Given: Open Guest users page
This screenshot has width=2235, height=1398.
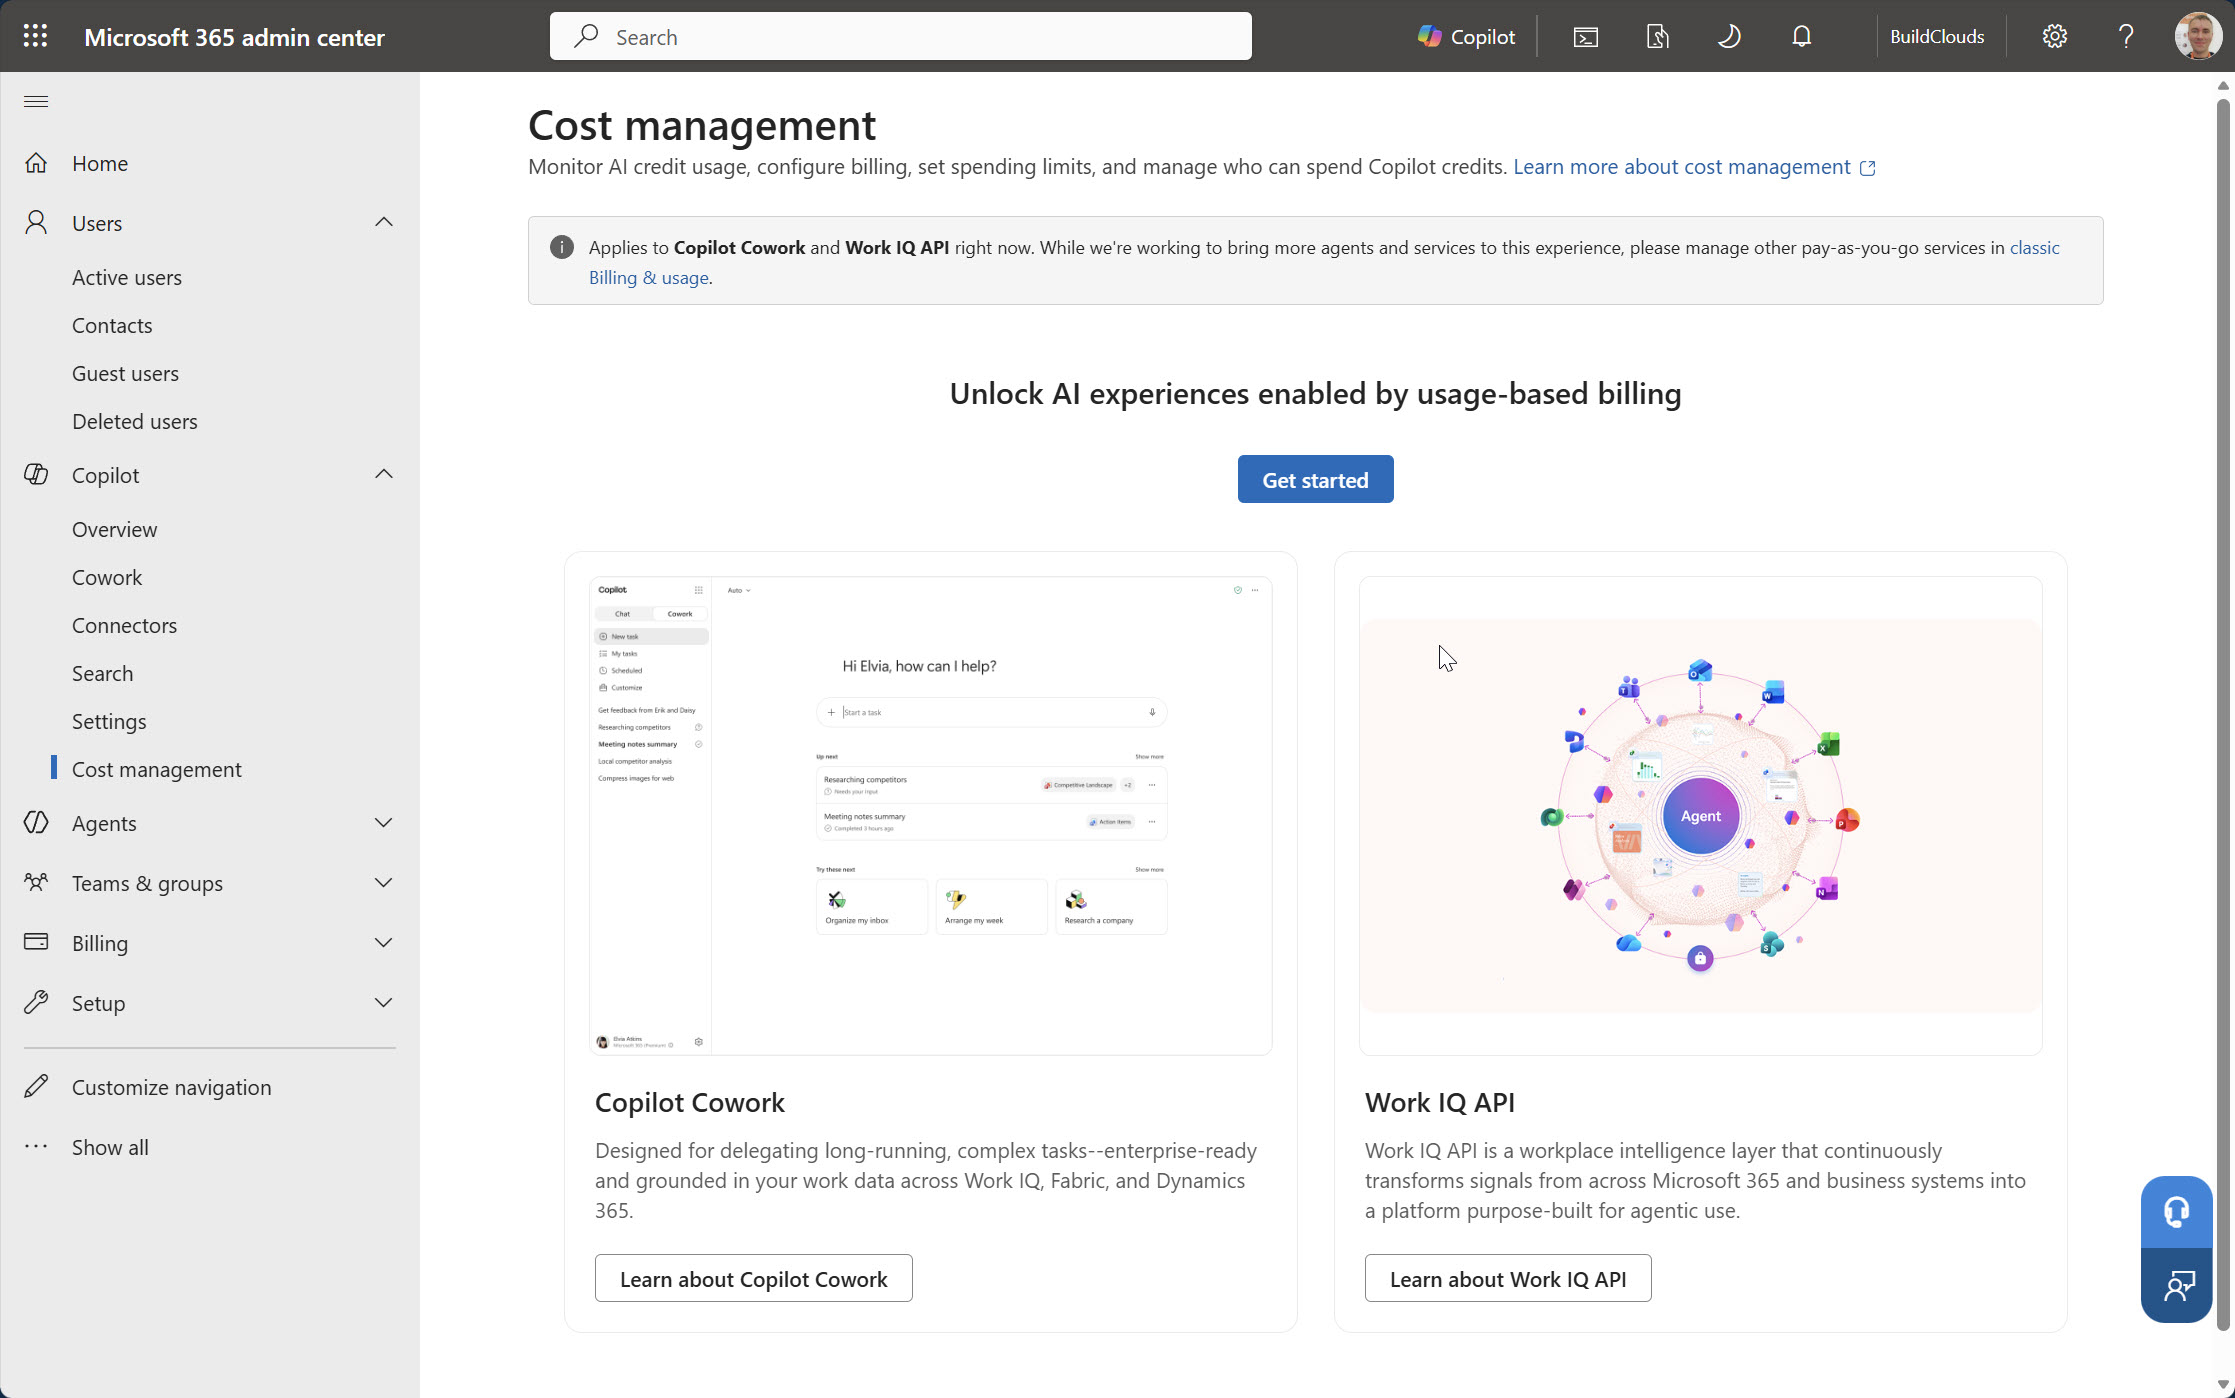Looking at the screenshot, I should [x=125, y=373].
